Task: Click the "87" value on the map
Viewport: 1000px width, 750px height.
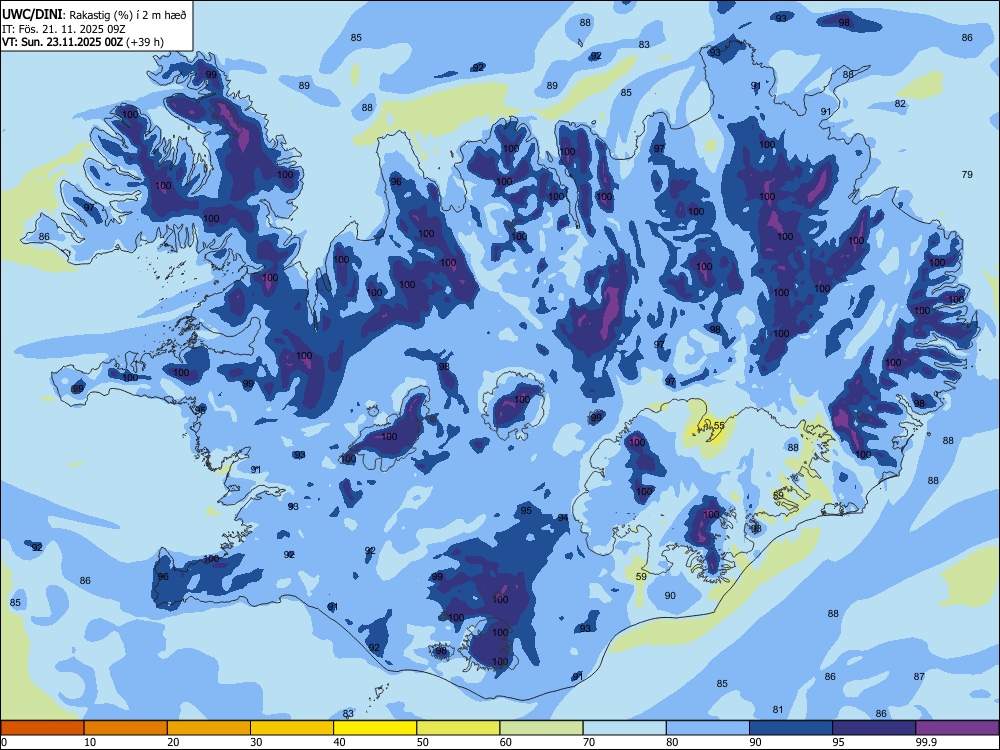Action: pos(918,677)
